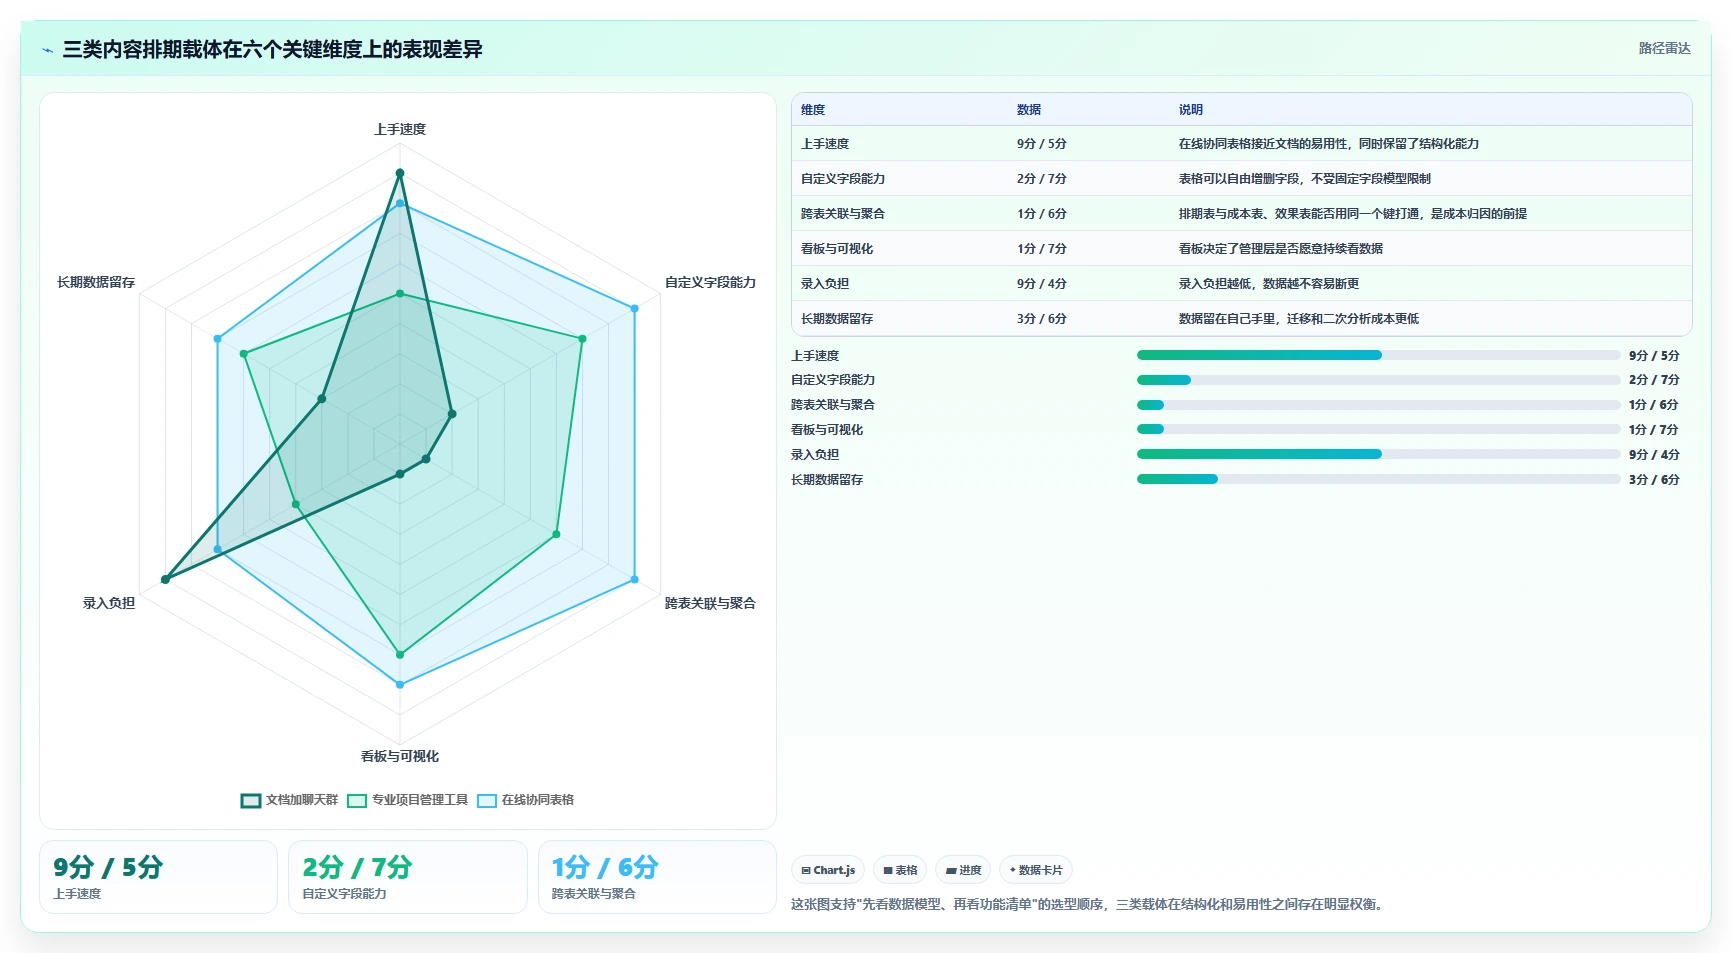Viewport: 1732px width, 953px height.
Task: Click the 长期数据留存 radar axis label
Action: point(96,283)
